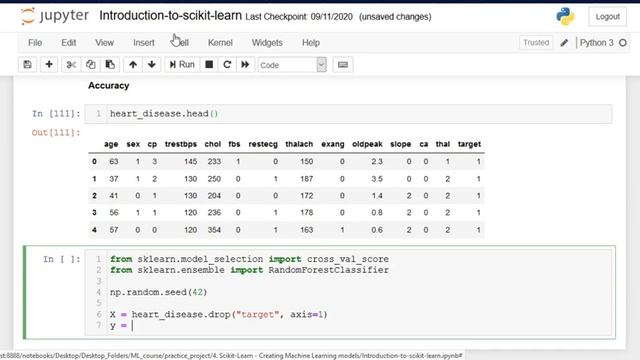Screen dimensions: 640x360
Task: Click age value 63 in row 0
Action: point(113,162)
